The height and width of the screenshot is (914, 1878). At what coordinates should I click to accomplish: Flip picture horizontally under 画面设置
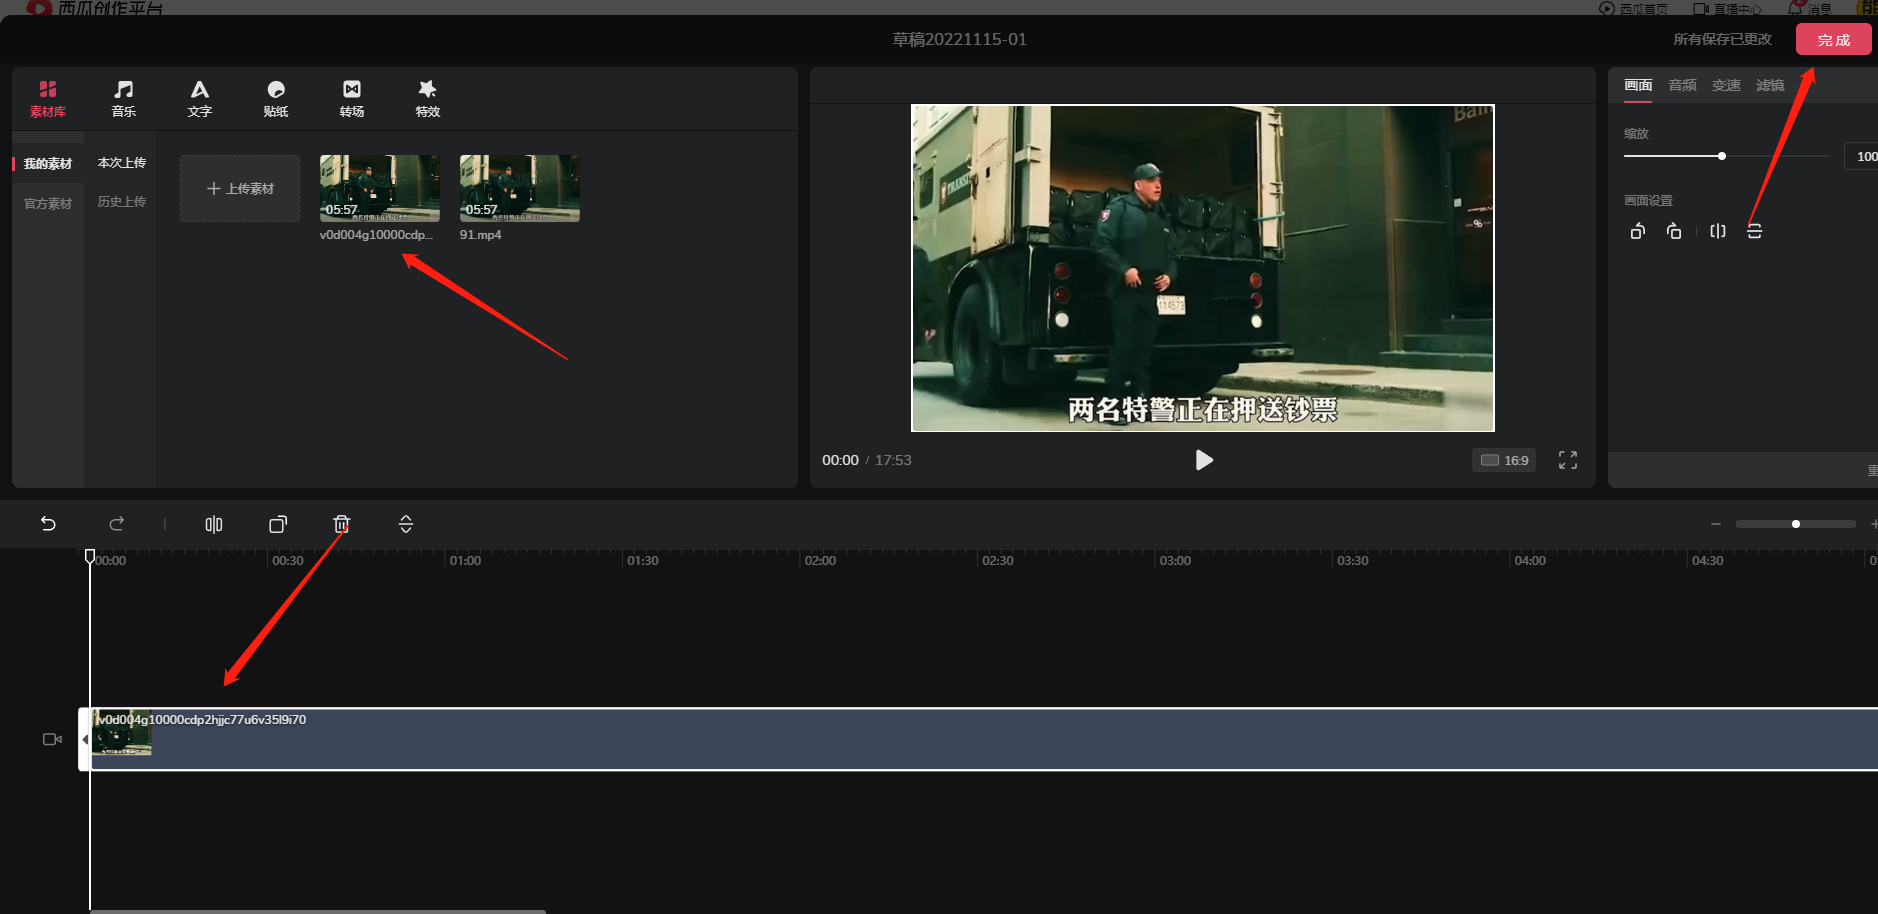tap(1717, 231)
